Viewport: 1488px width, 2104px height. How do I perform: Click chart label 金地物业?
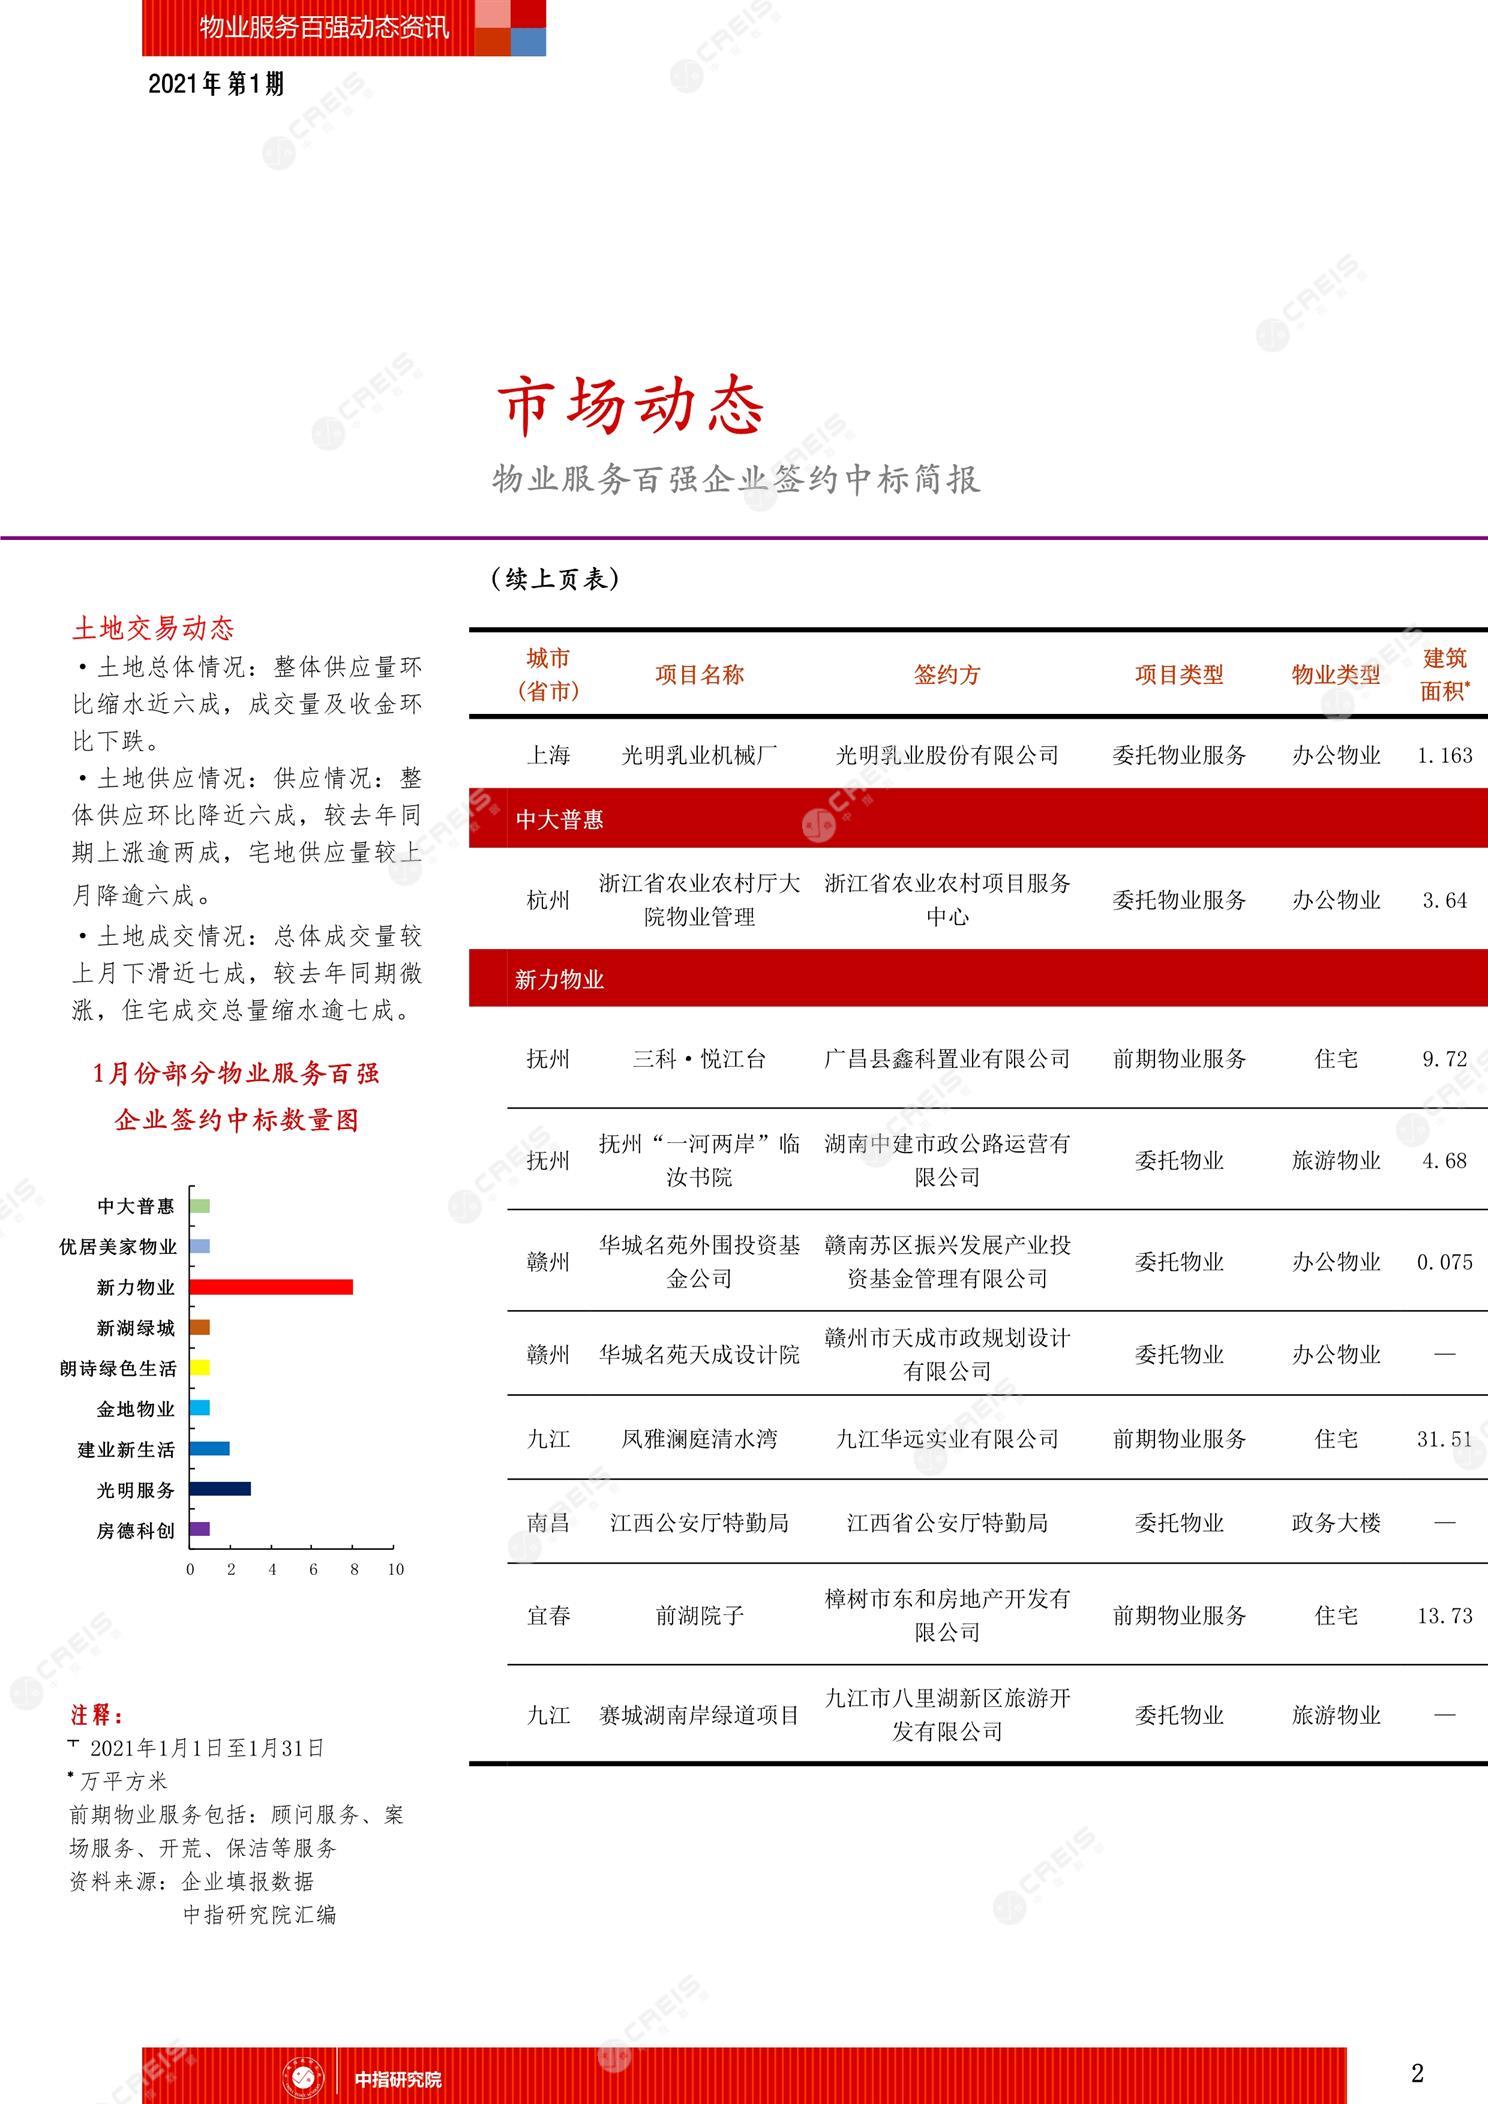click(136, 1409)
